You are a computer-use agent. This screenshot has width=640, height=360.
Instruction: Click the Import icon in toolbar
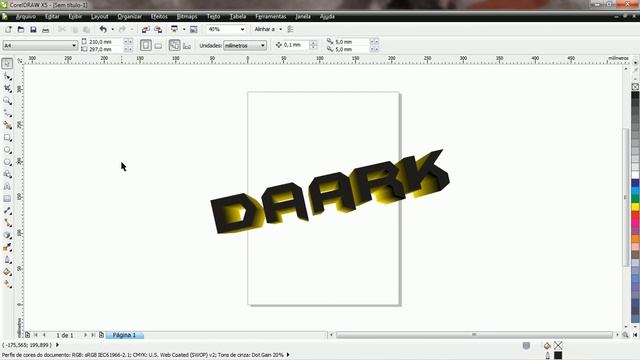146,29
